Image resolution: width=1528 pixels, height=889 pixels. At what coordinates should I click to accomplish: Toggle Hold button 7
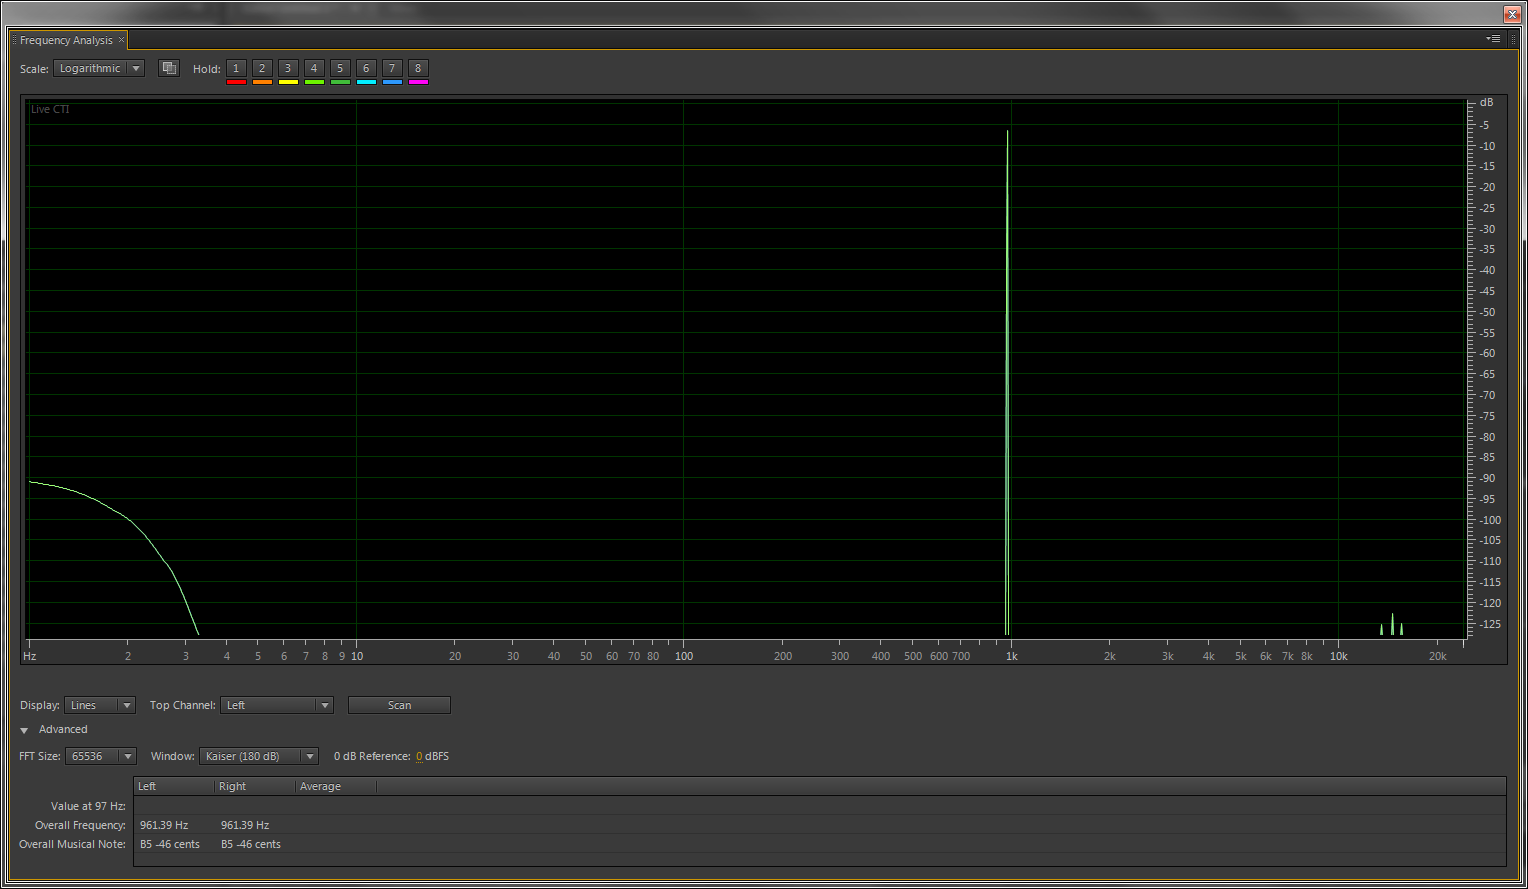[x=392, y=68]
